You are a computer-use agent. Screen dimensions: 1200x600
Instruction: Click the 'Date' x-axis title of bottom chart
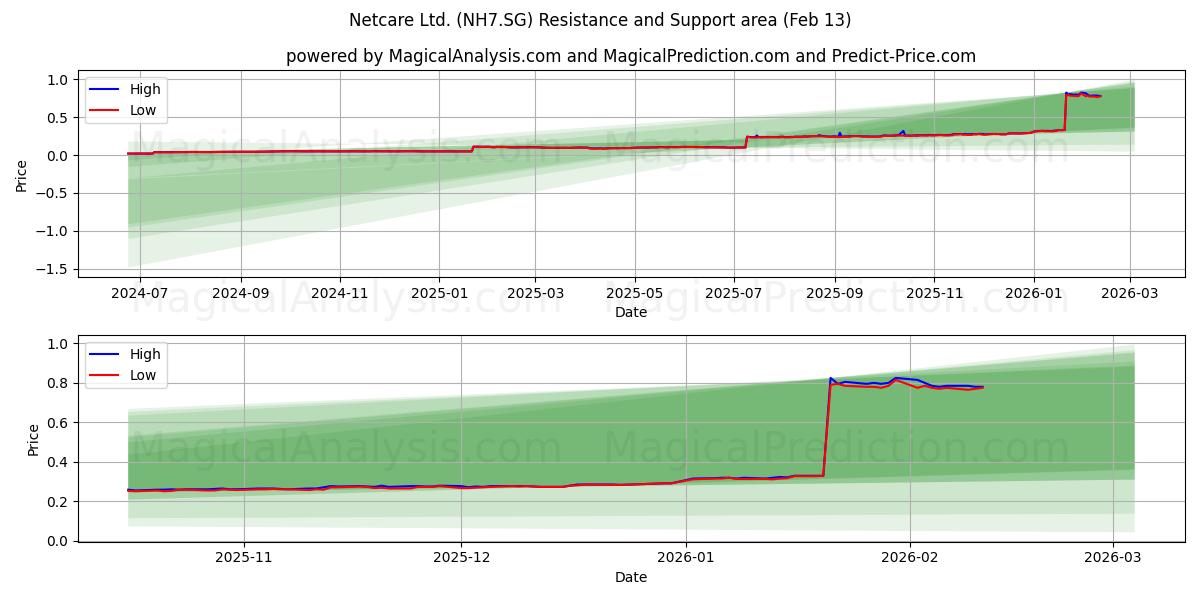pos(631,577)
